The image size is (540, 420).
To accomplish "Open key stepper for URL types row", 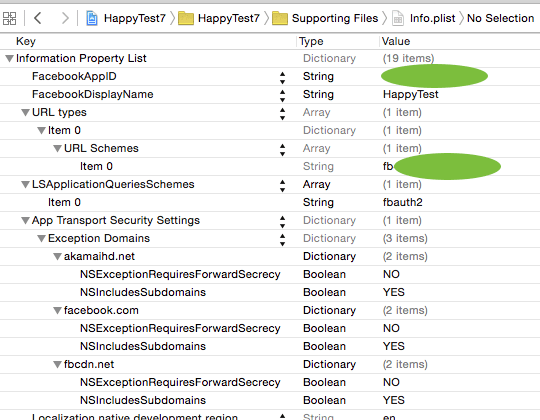I will tap(282, 114).
